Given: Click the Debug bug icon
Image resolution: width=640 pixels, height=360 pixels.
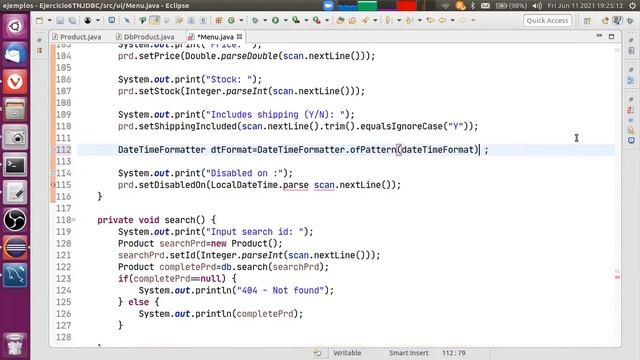Looking at the screenshot, I should click(255, 20).
